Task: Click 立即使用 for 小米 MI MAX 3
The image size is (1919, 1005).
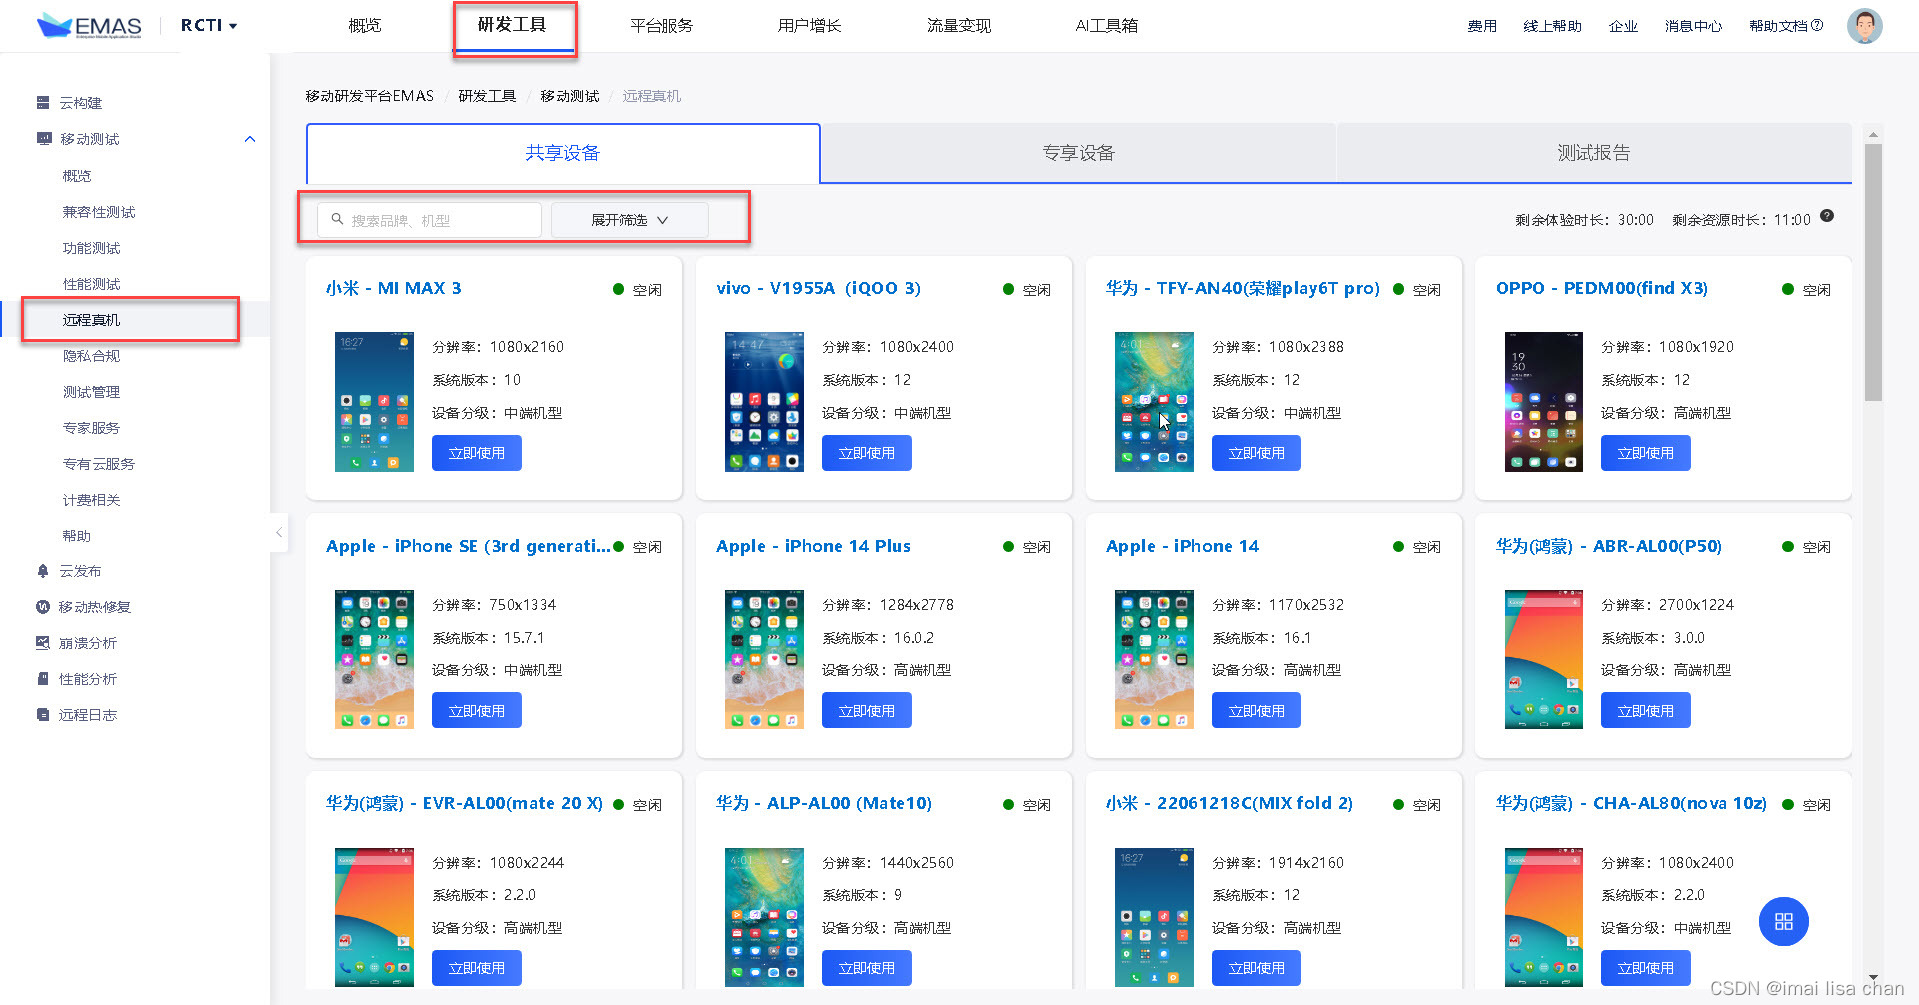Action: [x=477, y=453]
